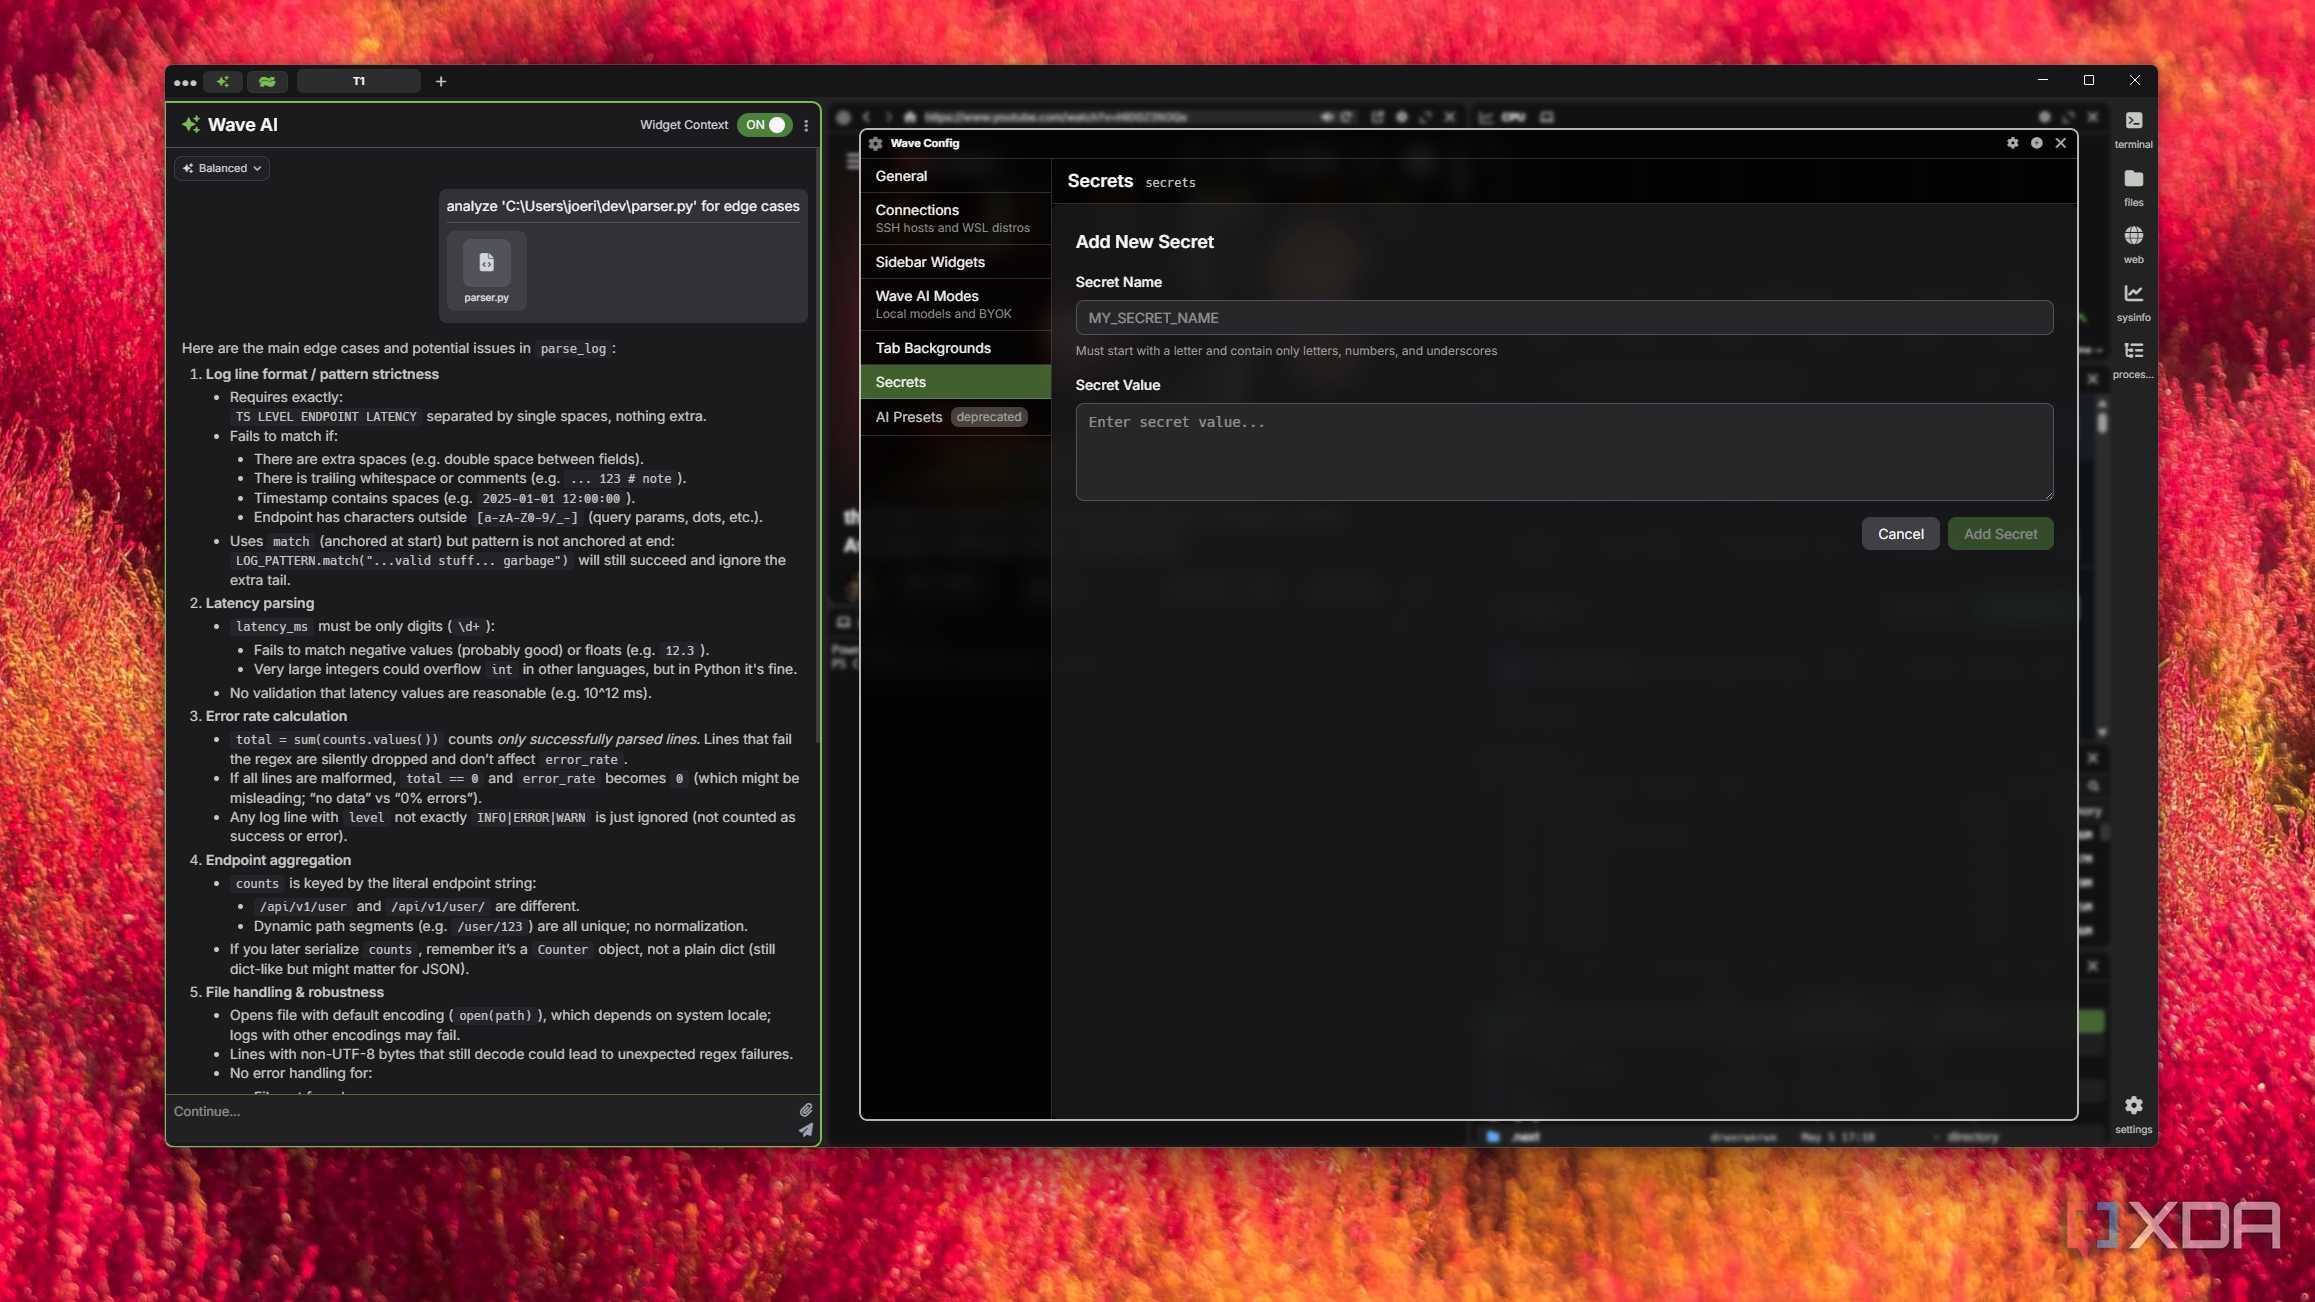
Task: Open the sysinfo widget in the sidebar
Action: pos(2133,302)
